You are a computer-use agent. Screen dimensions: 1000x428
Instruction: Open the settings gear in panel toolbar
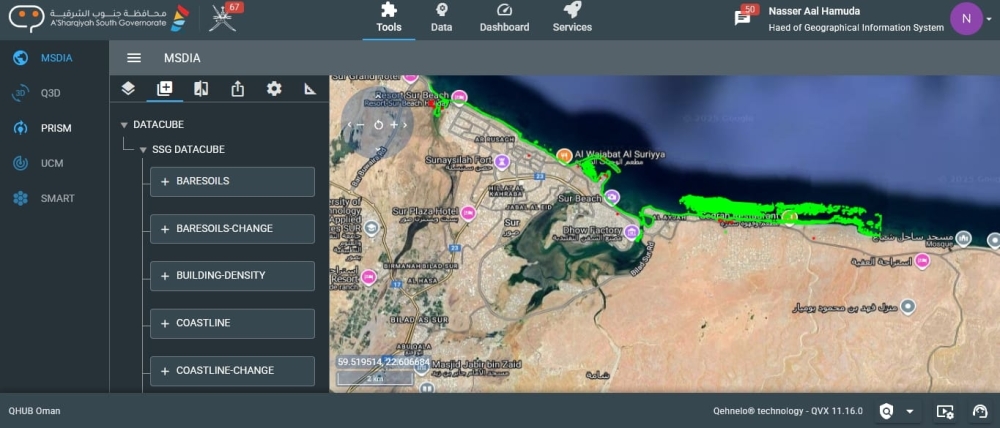(x=274, y=89)
